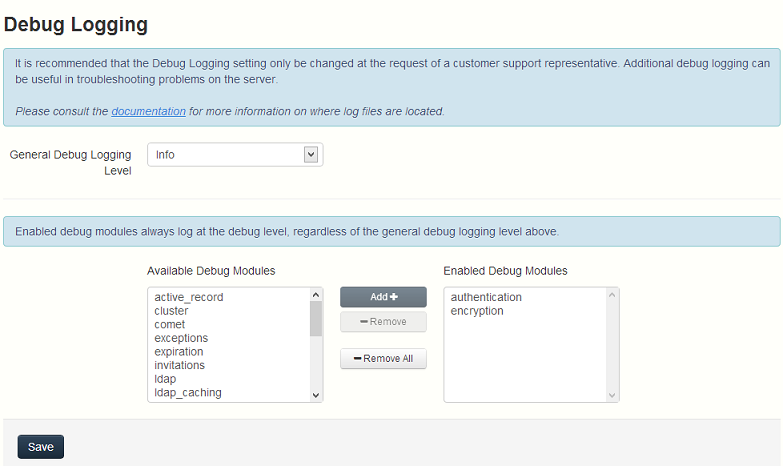Click the scroll down arrow of Enabled Modules
The height and width of the screenshot is (466, 783).
click(612, 395)
